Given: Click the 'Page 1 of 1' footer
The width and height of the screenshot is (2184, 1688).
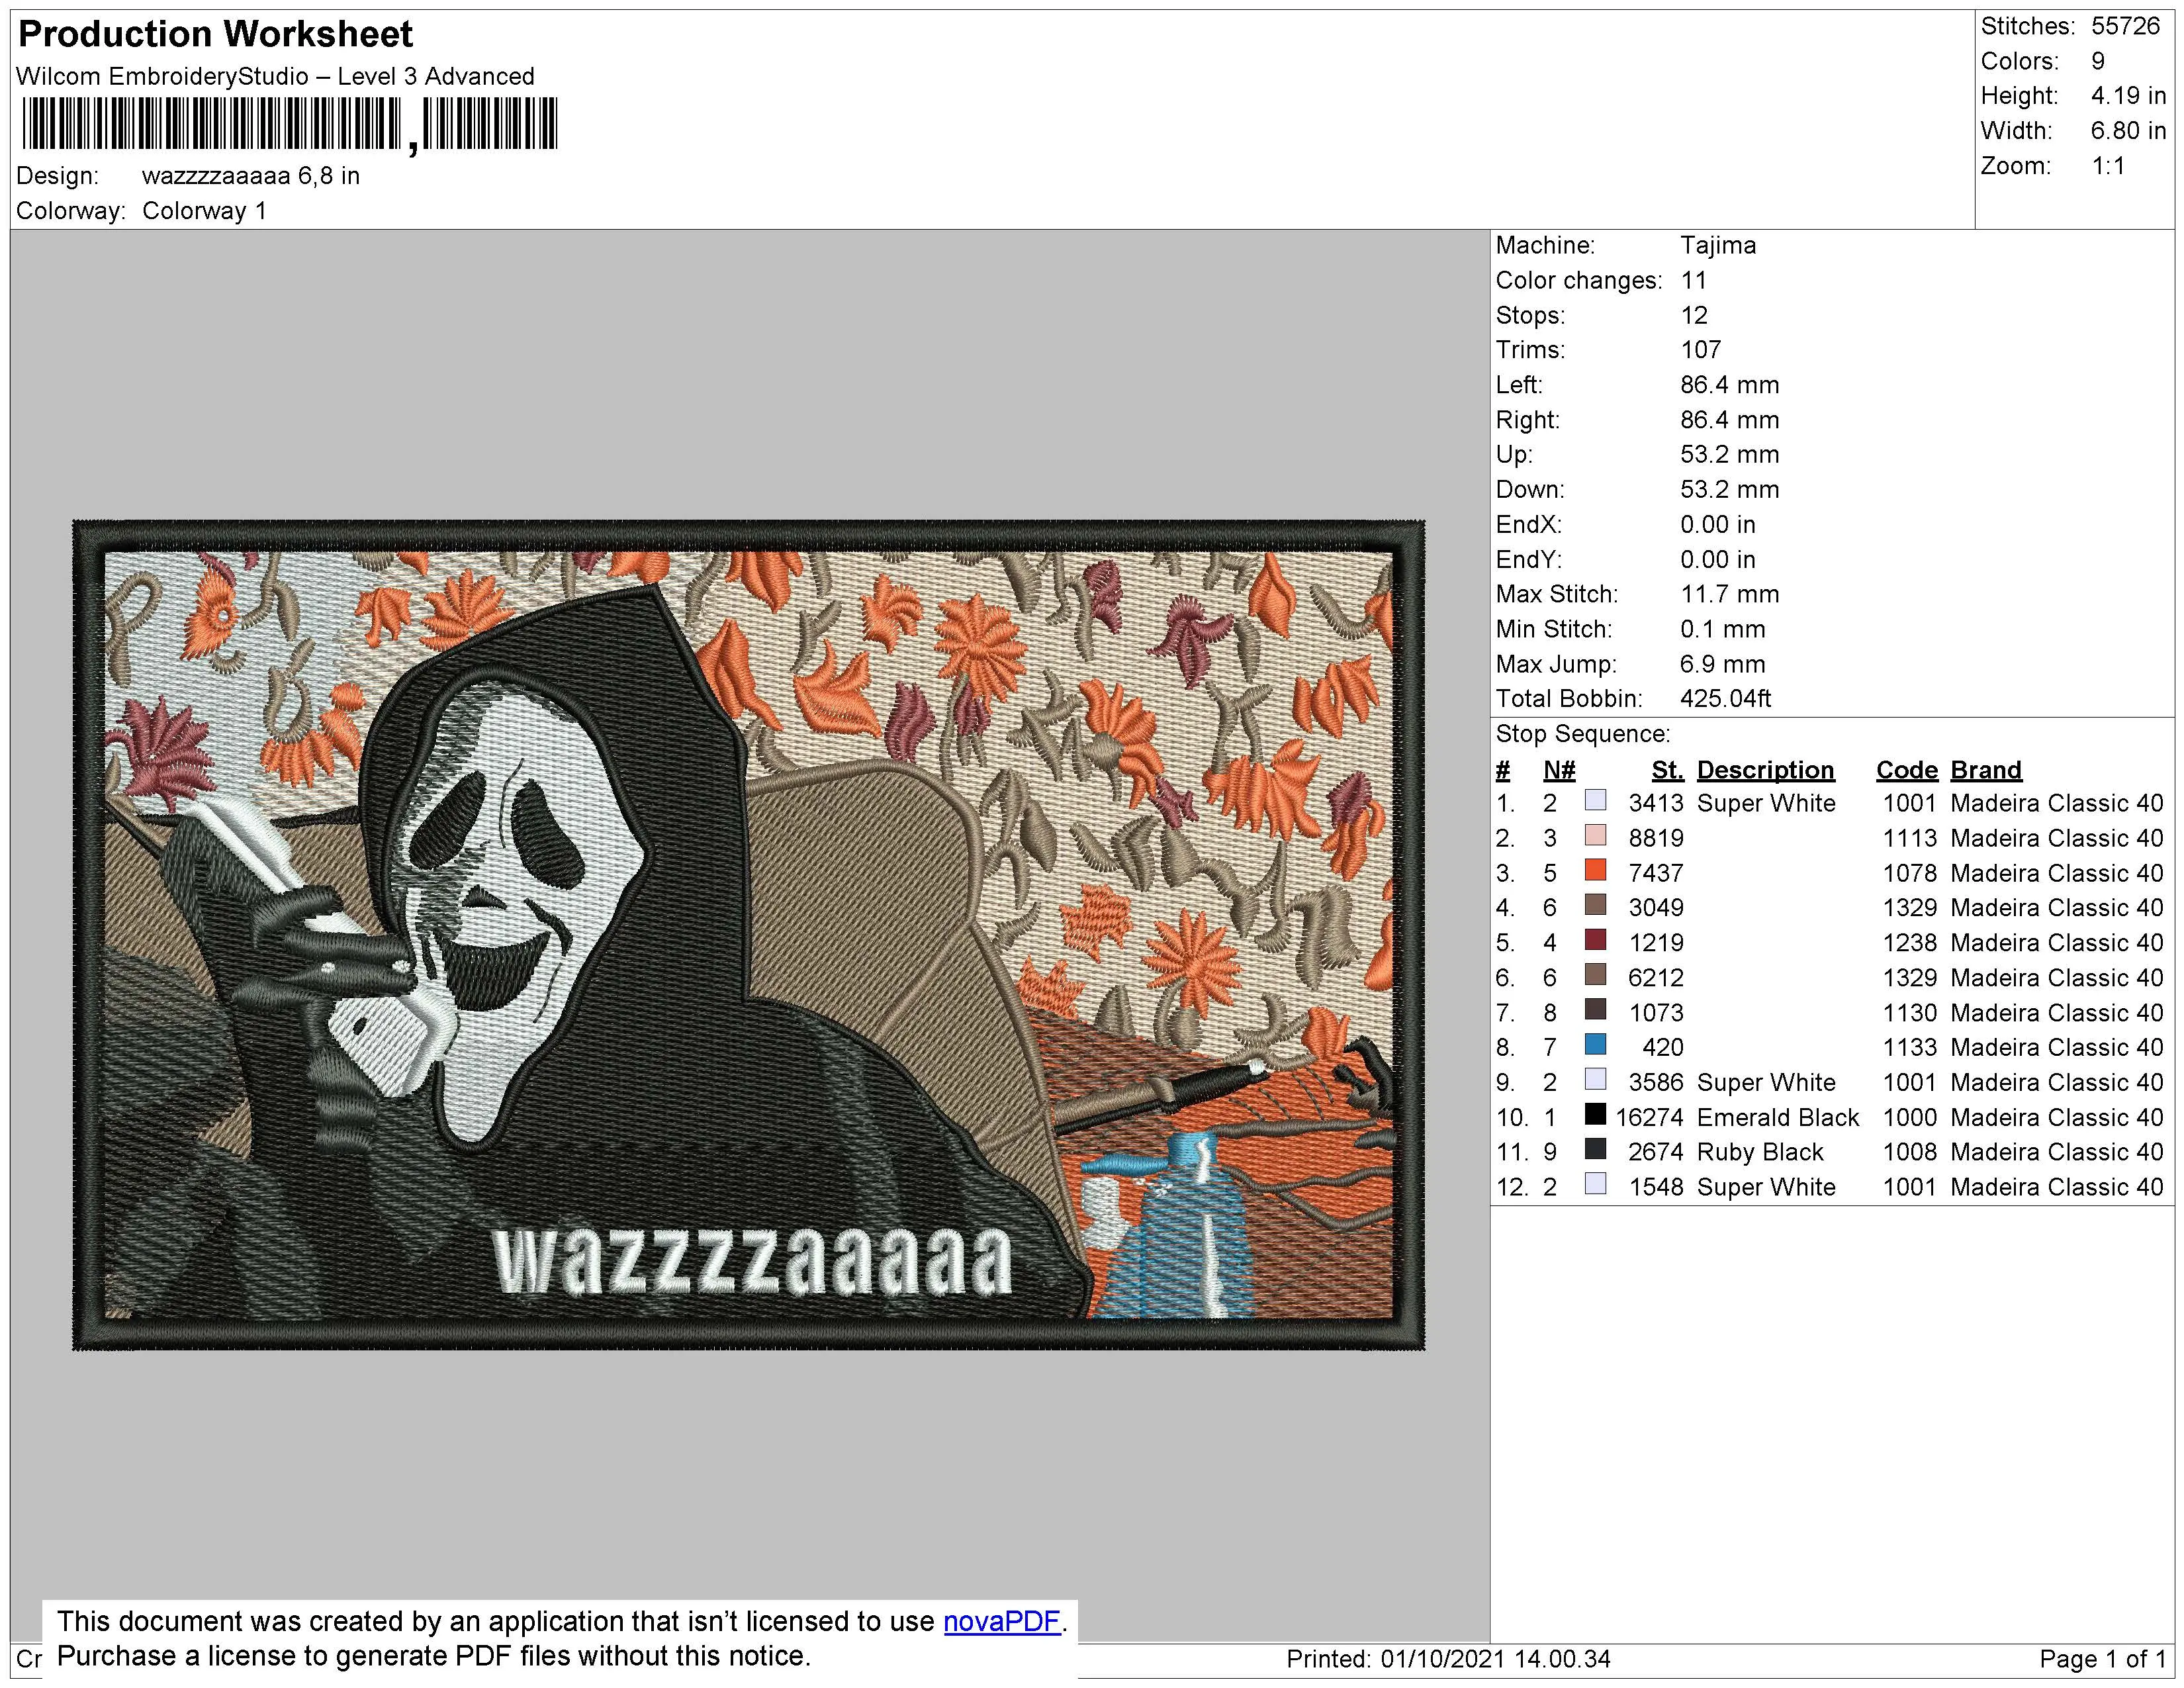Looking at the screenshot, I should point(2102,1659).
